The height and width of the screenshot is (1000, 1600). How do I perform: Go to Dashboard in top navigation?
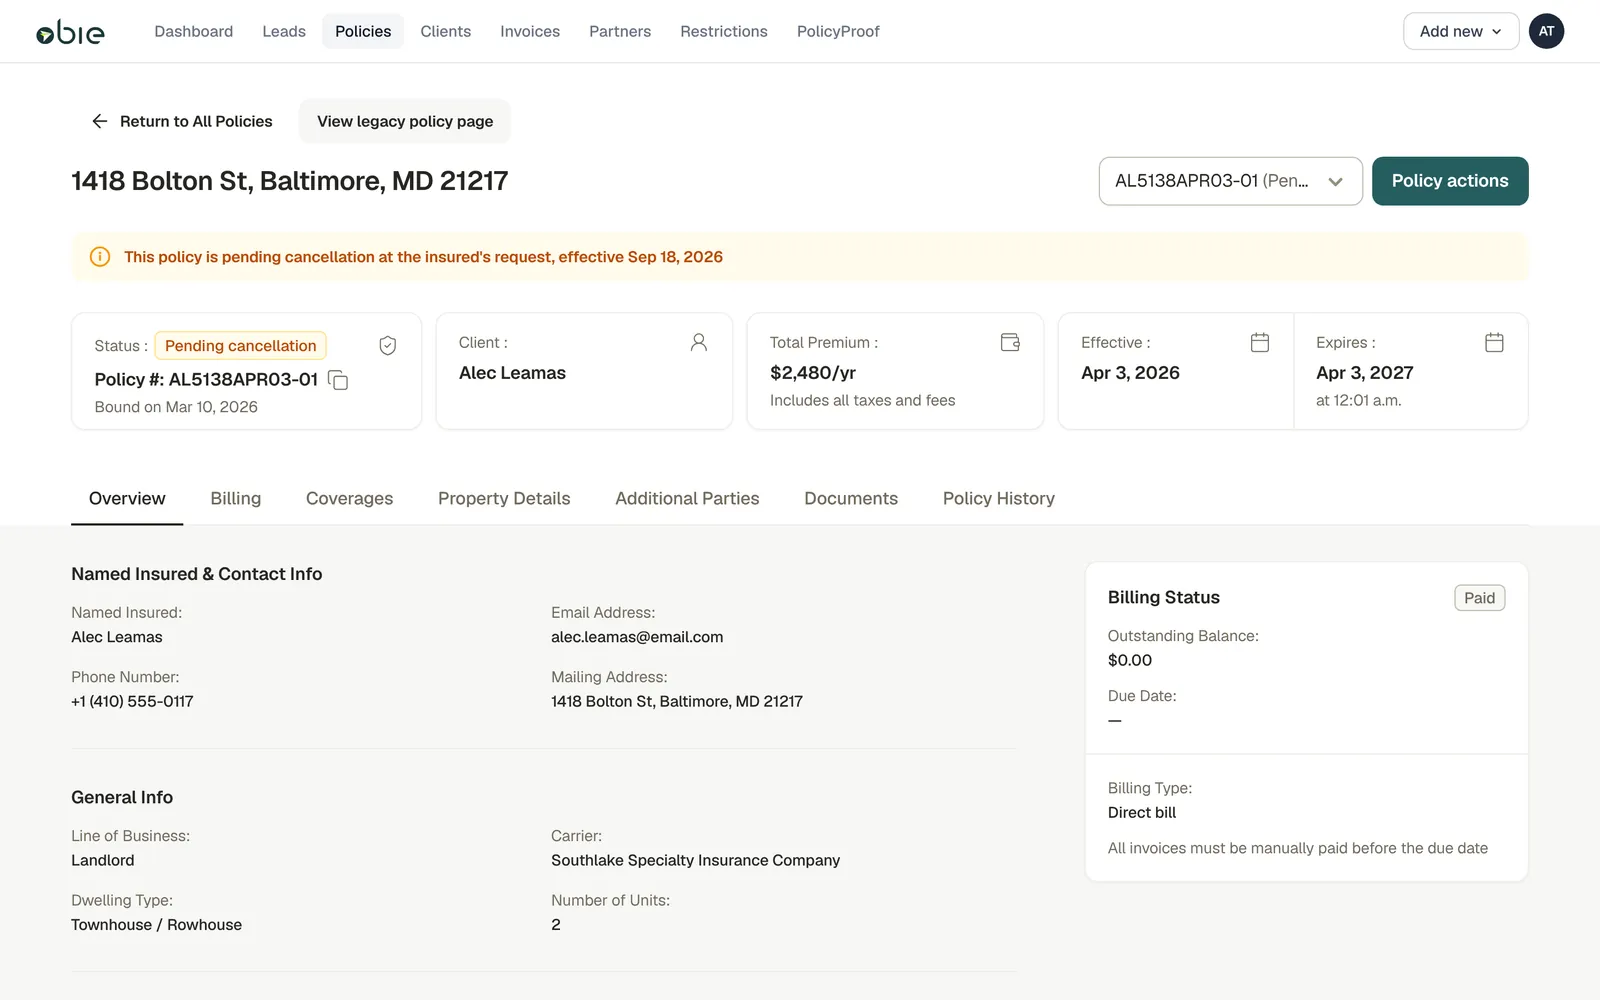pos(194,31)
